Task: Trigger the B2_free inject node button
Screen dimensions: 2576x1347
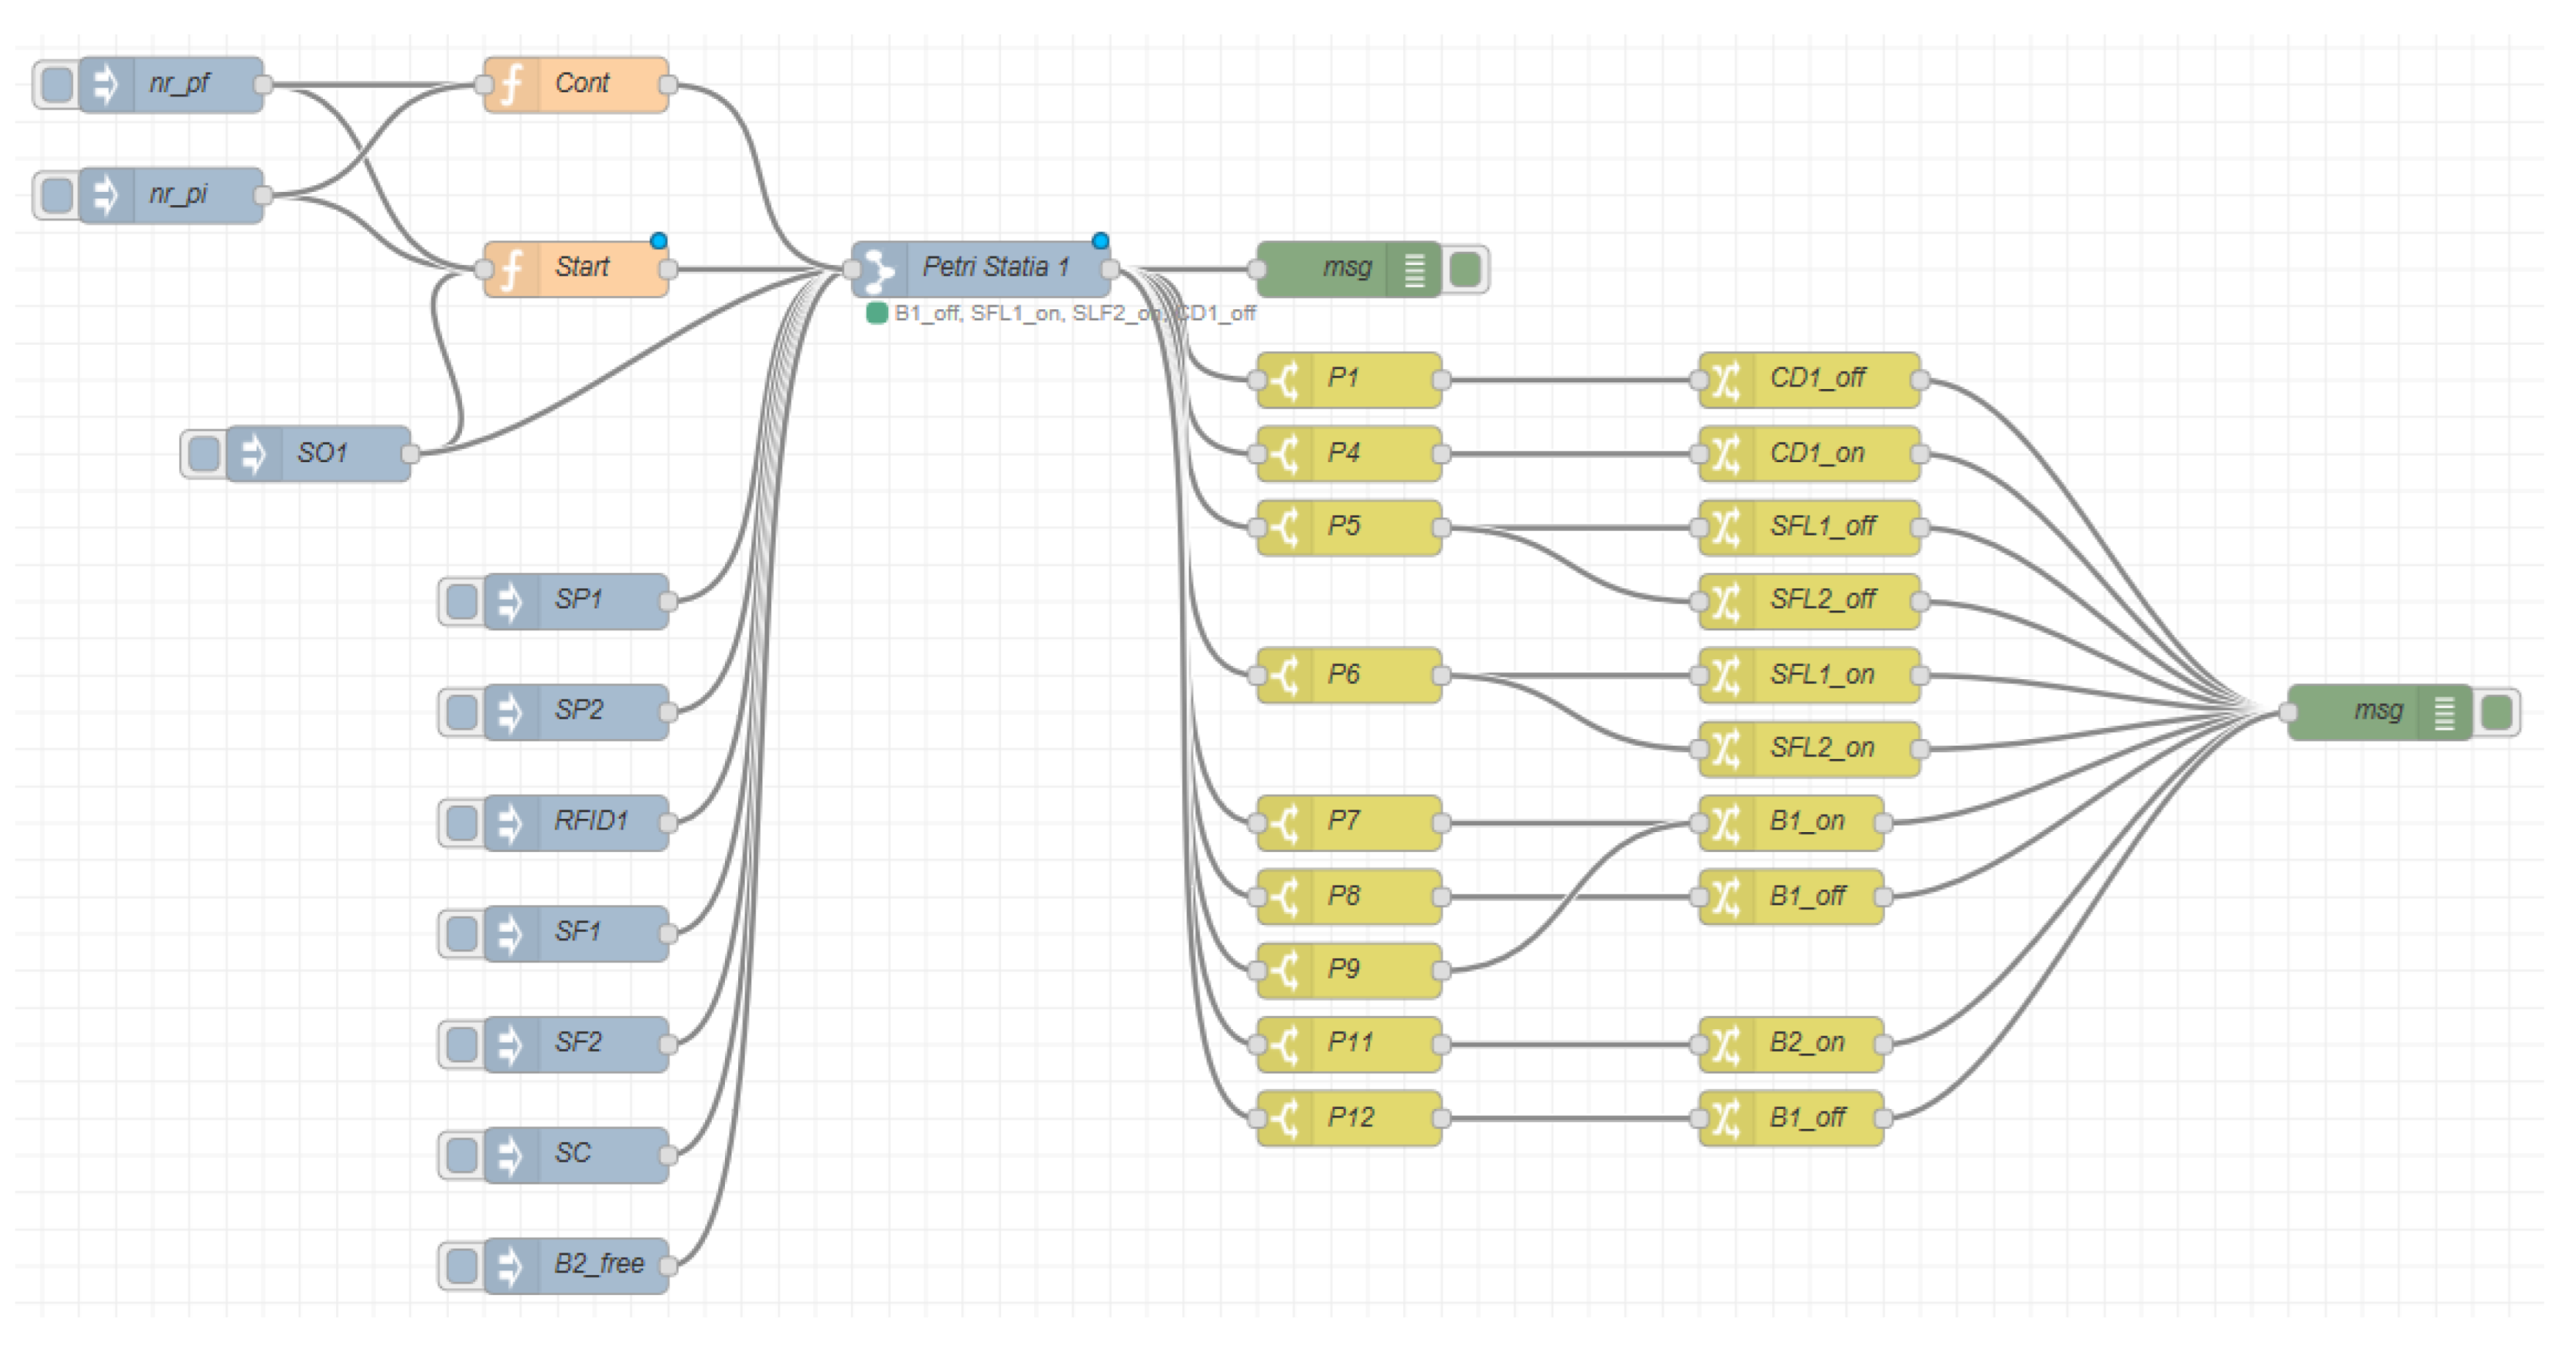Action: (x=461, y=1266)
